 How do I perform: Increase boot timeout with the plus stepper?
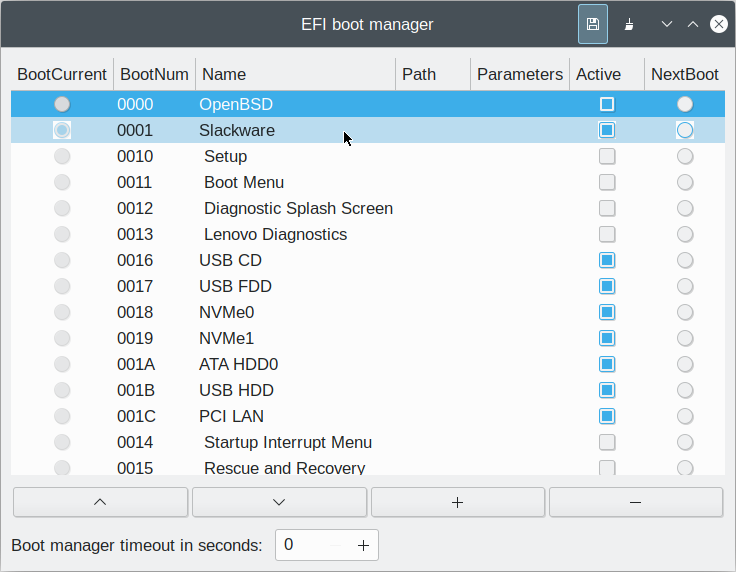pyautogui.click(x=363, y=545)
